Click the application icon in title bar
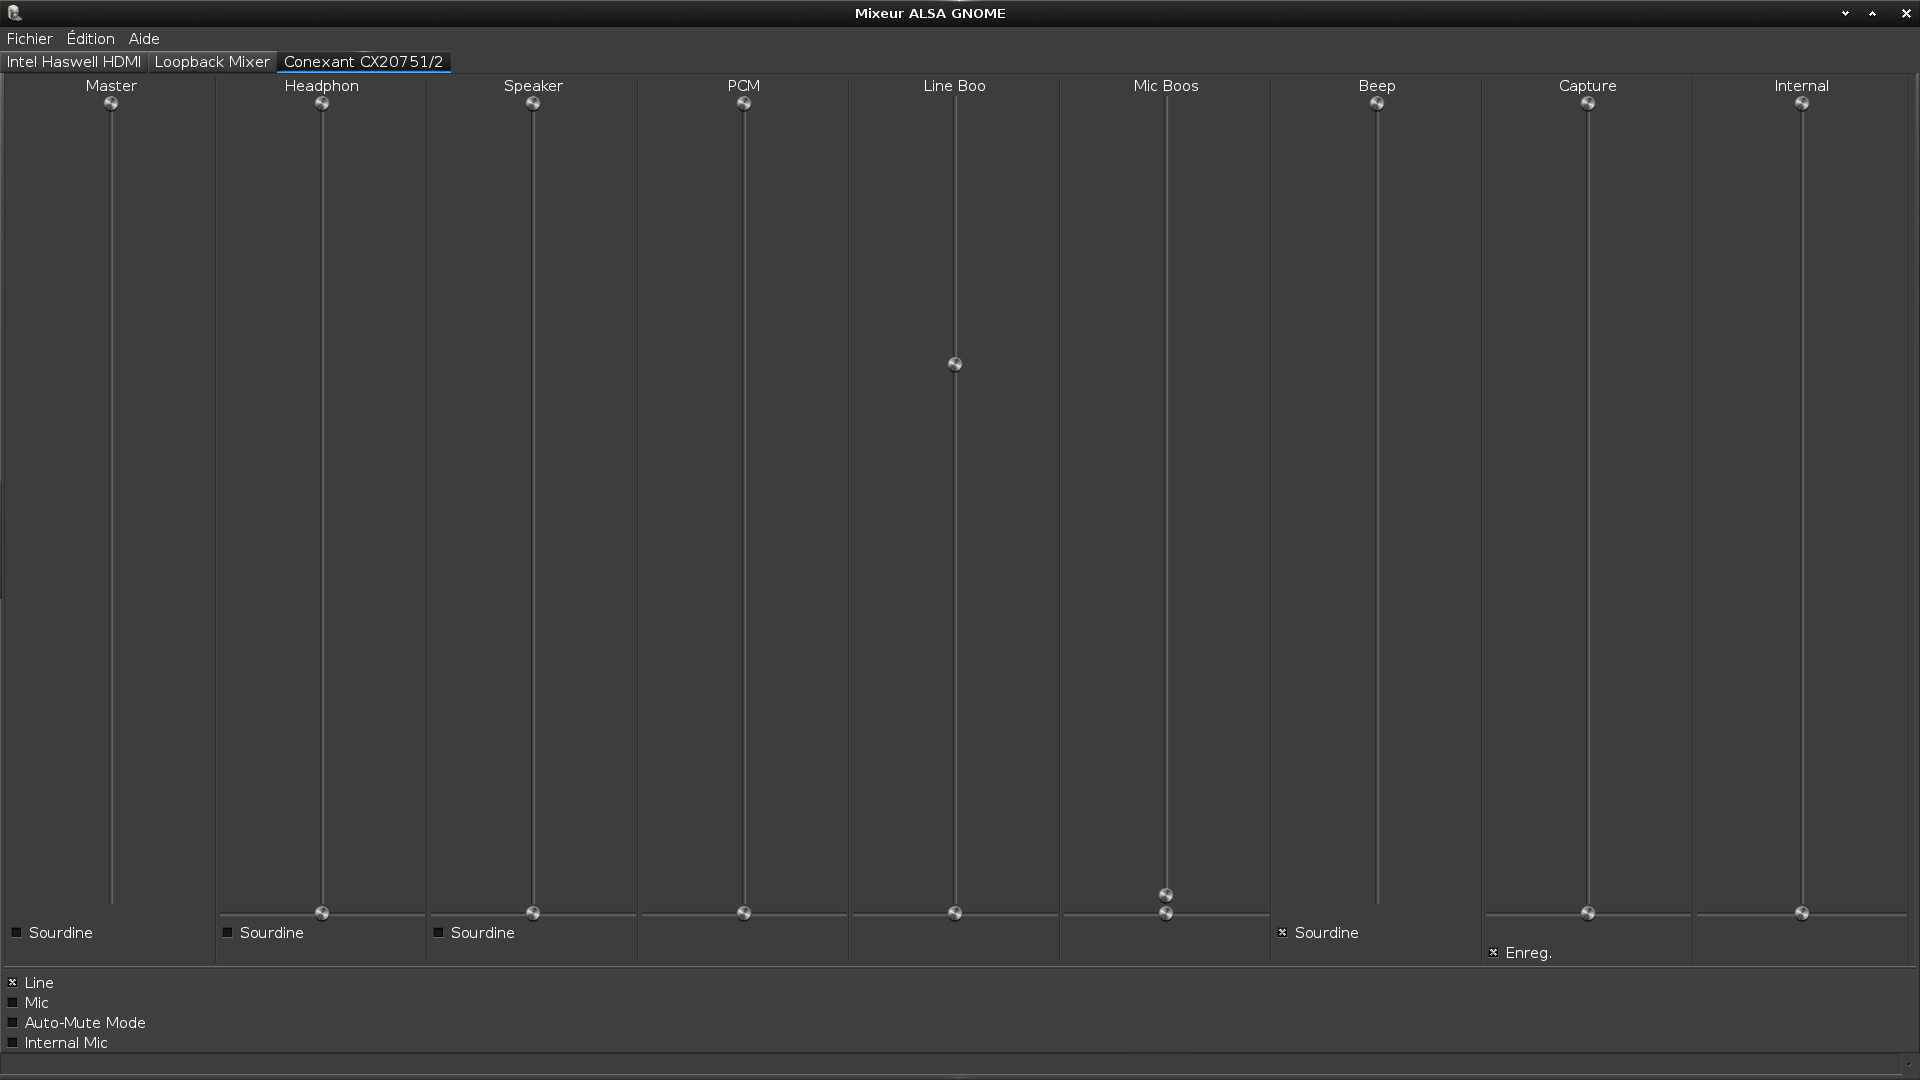The image size is (1920, 1080). click(x=14, y=13)
